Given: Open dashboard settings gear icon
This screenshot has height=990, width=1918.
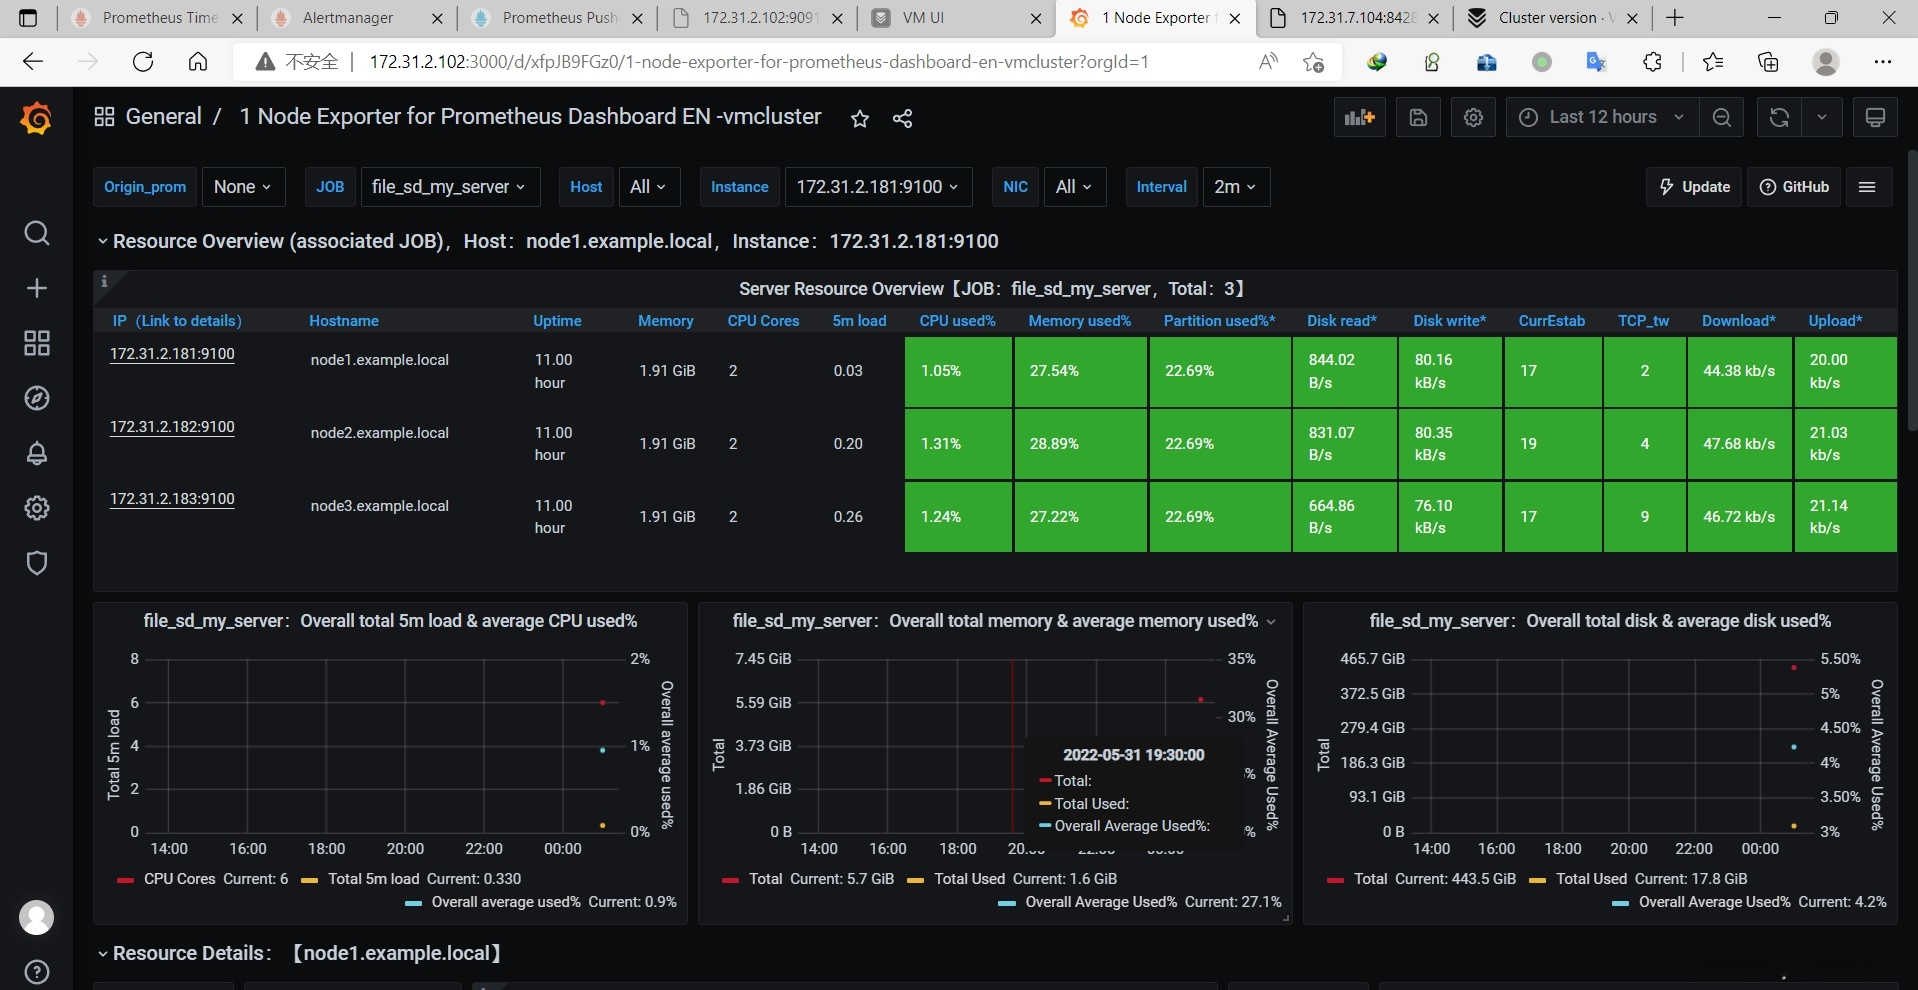Looking at the screenshot, I should point(1473,118).
